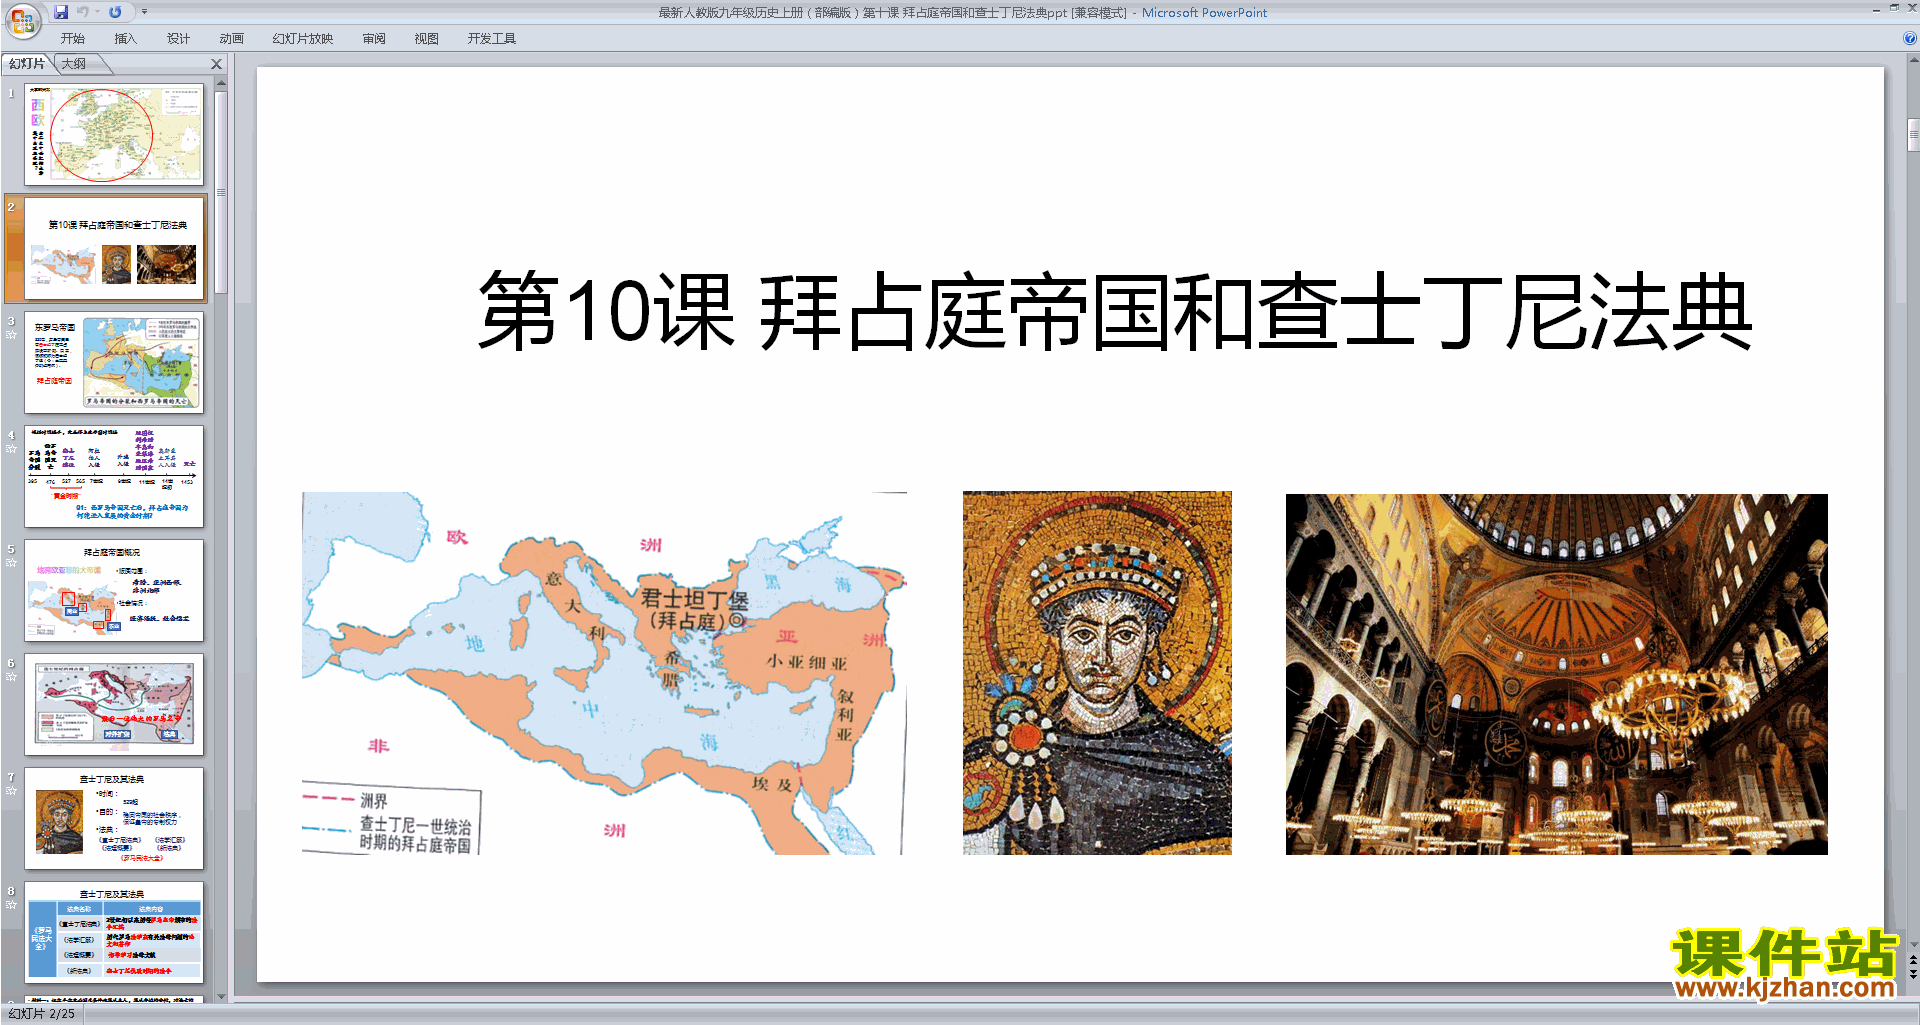
Task: Open the 视图 ribbon tab
Action: [426, 39]
